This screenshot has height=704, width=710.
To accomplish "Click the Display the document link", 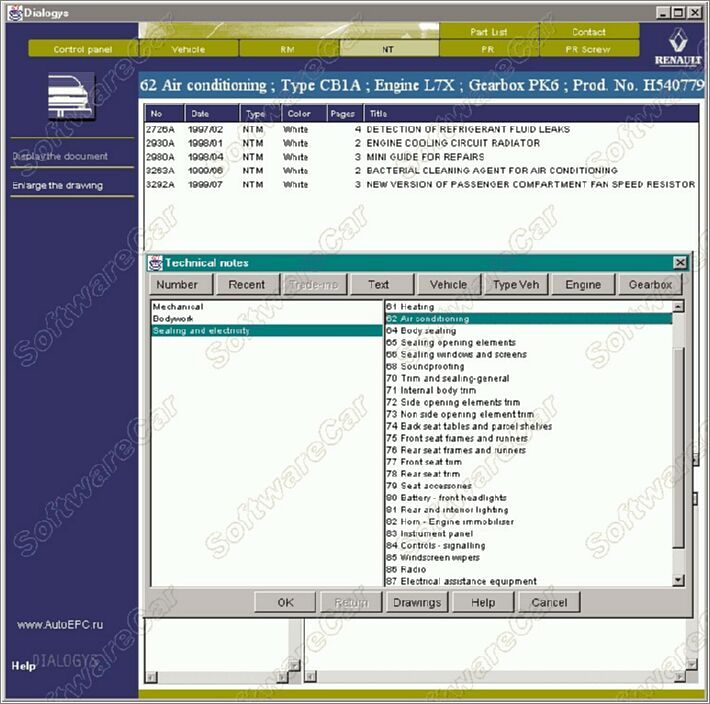I will pyautogui.click(x=60, y=156).
